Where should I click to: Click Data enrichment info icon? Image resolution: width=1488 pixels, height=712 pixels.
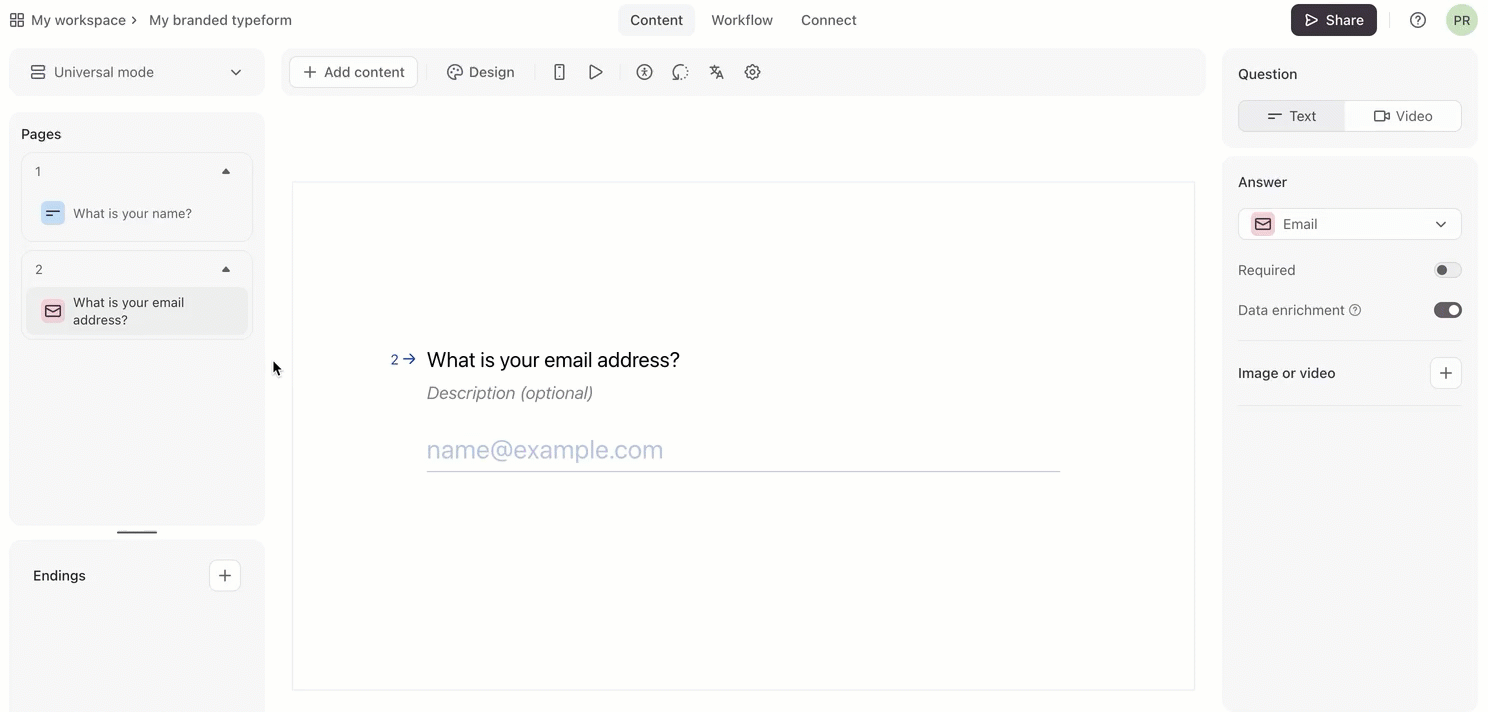(x=1355, y=310)
